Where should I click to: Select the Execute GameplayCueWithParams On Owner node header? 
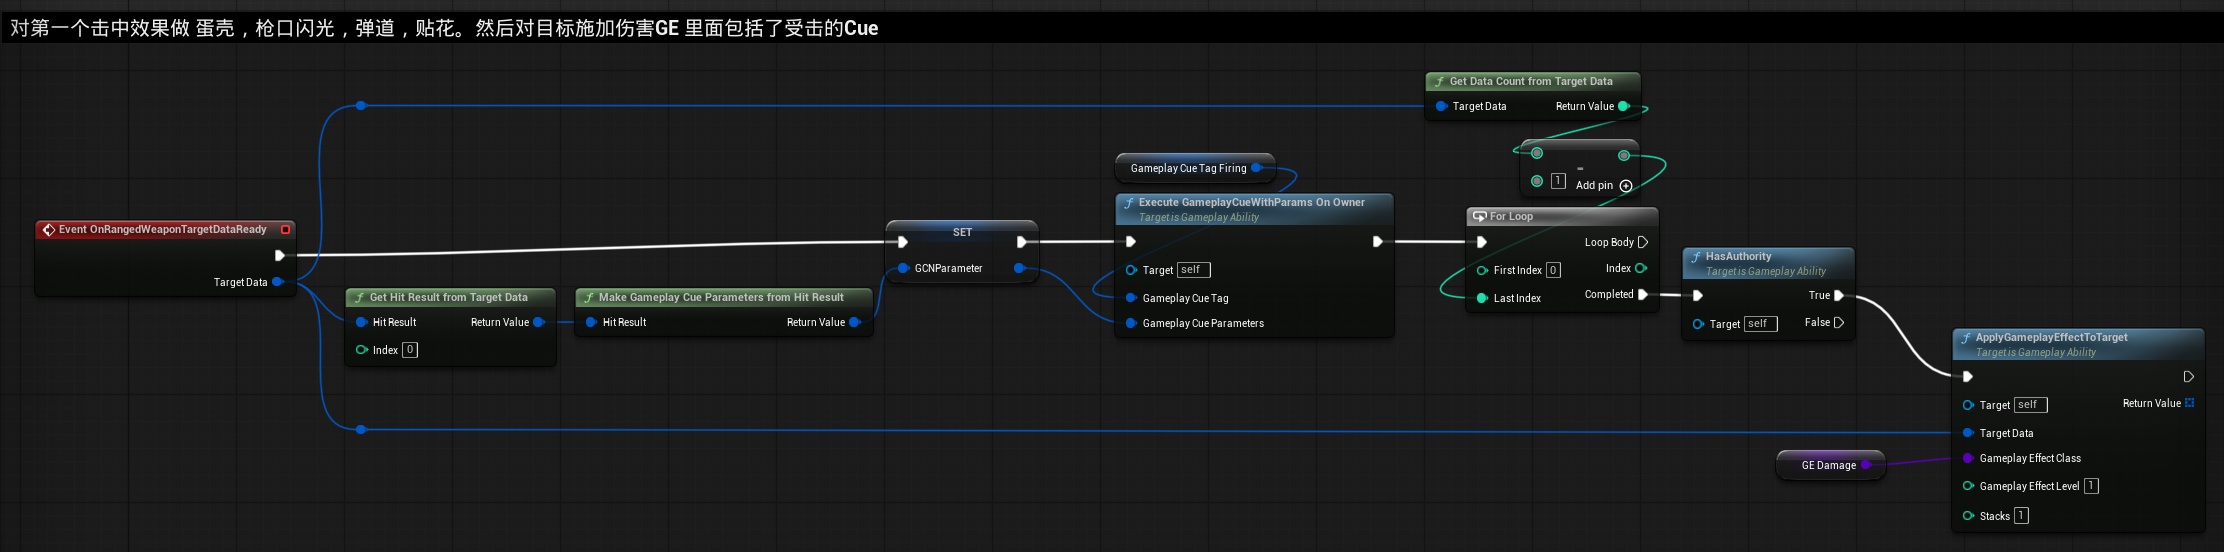point(1251,202)
